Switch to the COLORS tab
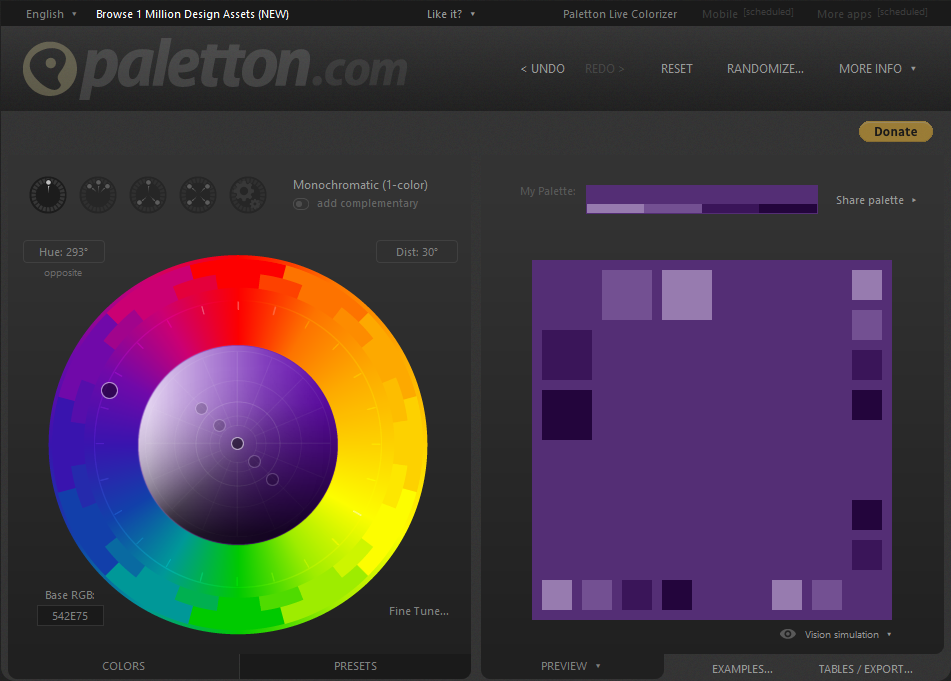951x681 pixels. point(124,666)
